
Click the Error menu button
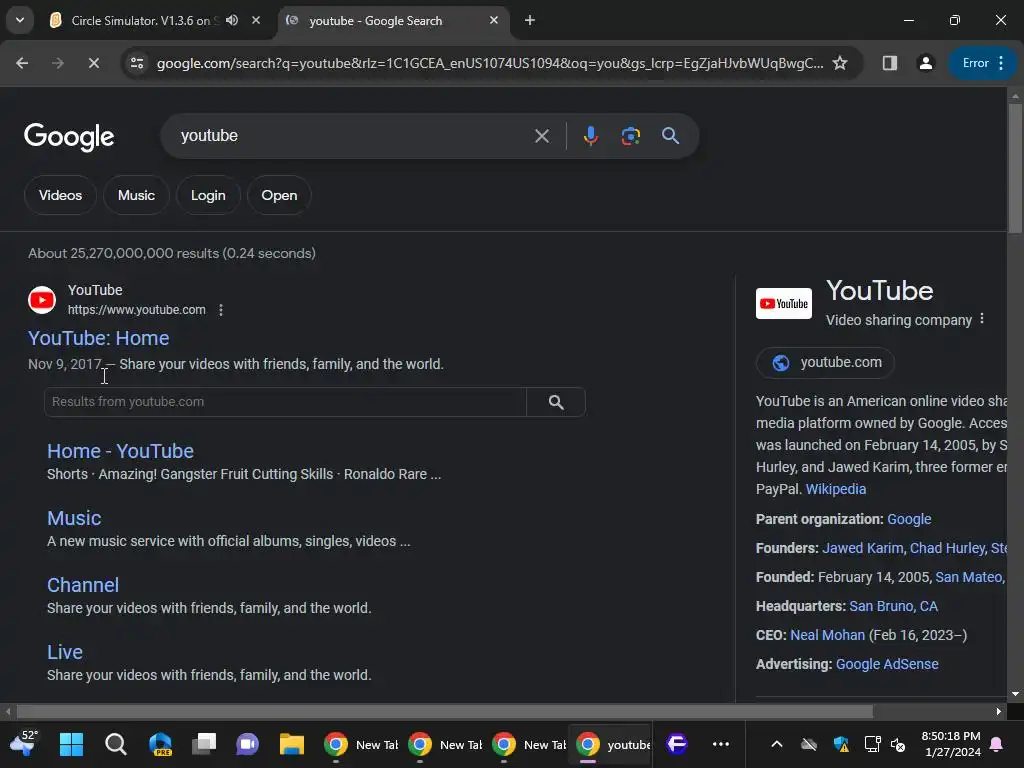click(x=983, y=63)
